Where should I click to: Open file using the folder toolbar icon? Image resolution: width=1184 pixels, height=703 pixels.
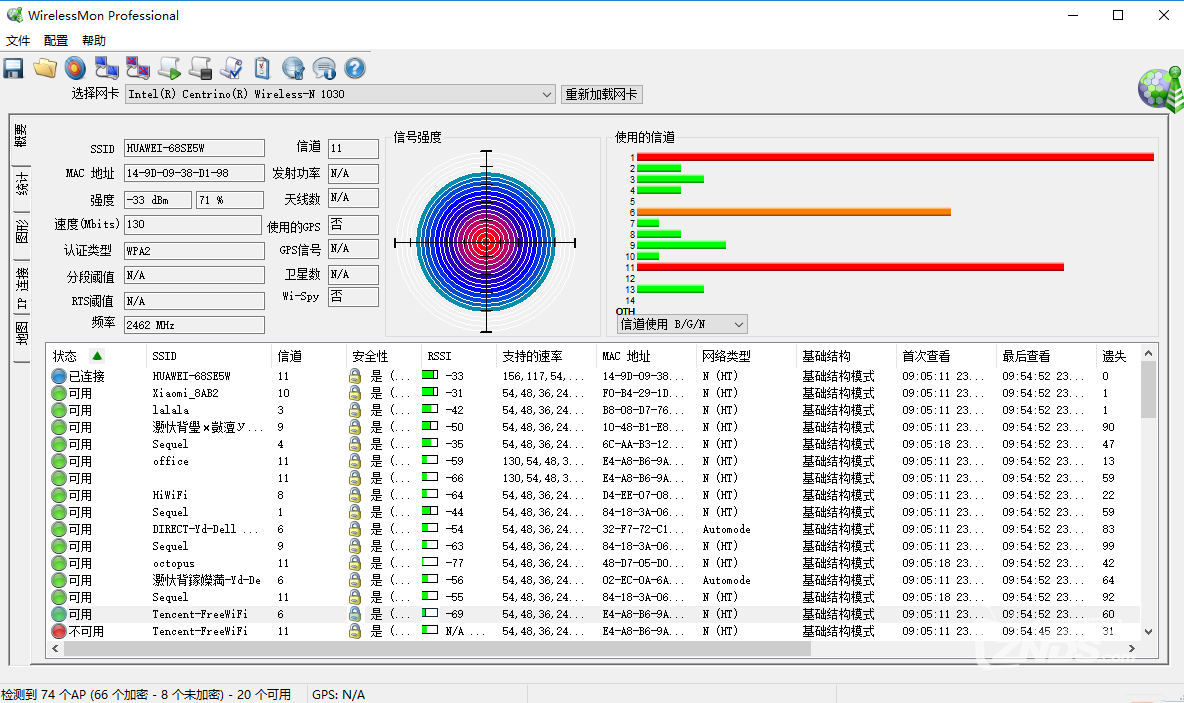[45, 69]
